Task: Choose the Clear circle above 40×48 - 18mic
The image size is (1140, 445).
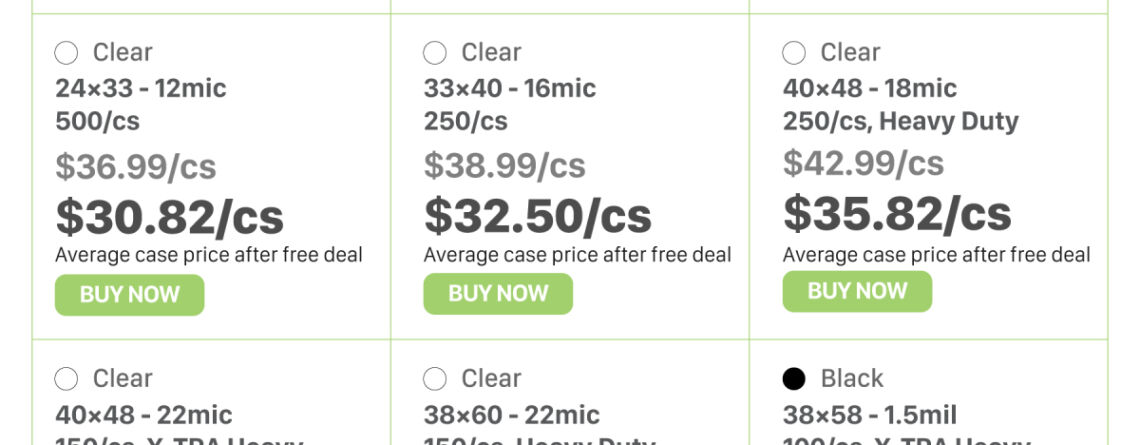Action: (794, 53)
